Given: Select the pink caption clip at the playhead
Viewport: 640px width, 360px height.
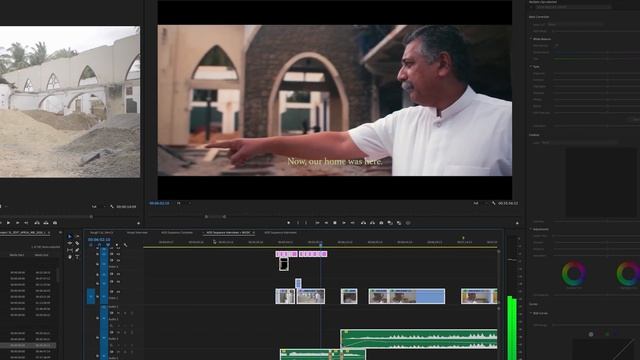Looking at the screenshot, I should tap(313, 254).
